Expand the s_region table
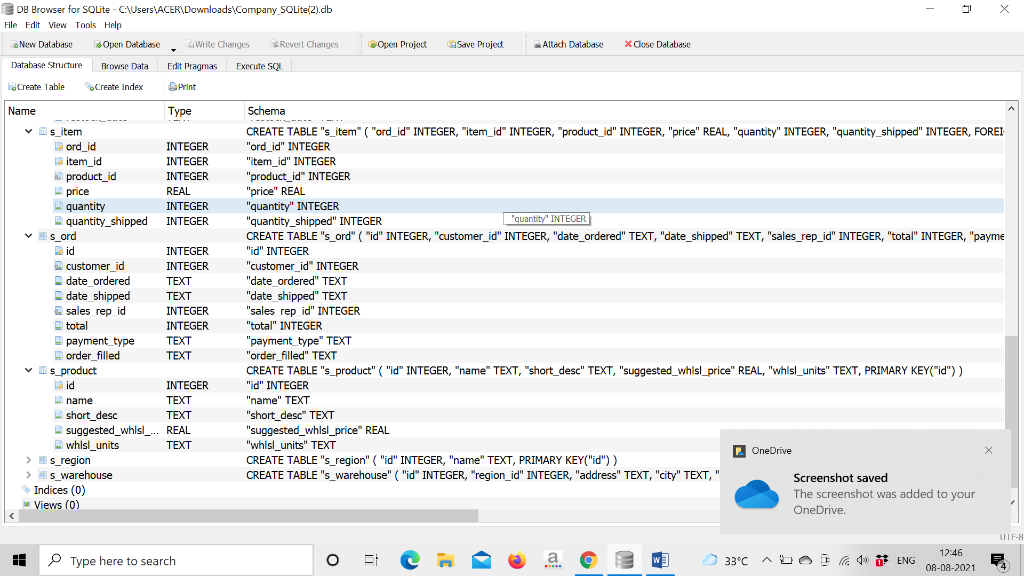Viewport: 1024px width, 576px height. pos(27,460)
